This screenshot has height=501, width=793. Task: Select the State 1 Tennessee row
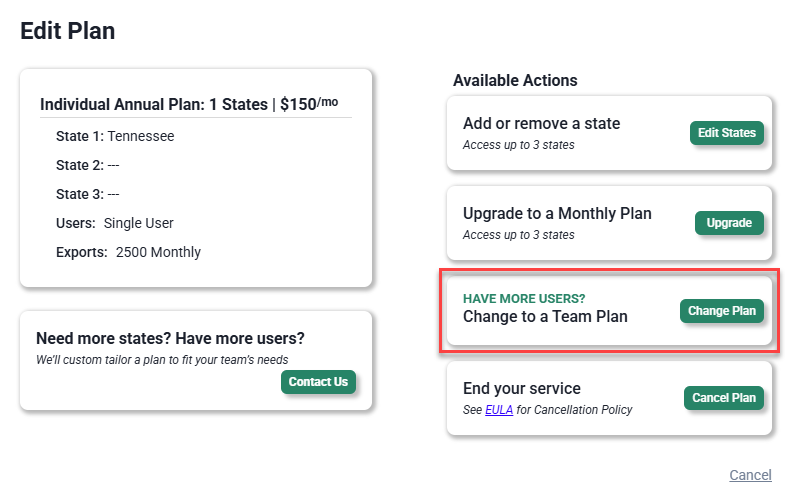point(115,136)
